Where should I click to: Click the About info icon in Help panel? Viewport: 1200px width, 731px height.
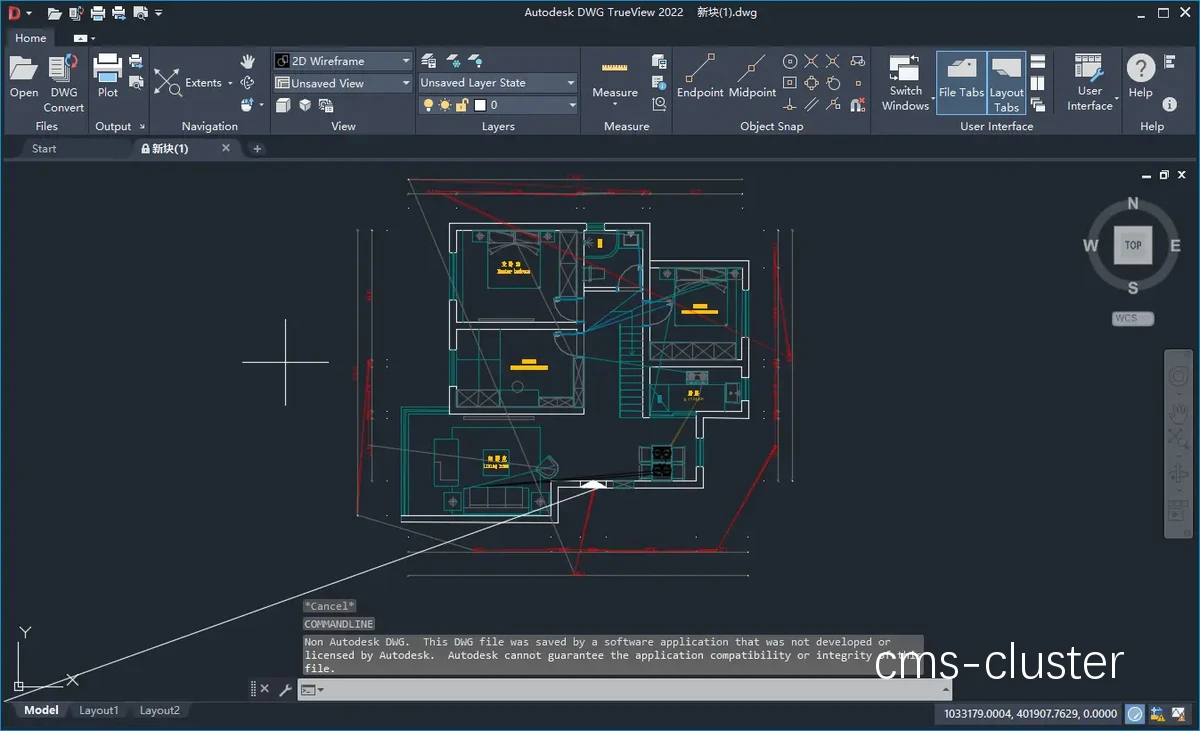point(1170,104)
